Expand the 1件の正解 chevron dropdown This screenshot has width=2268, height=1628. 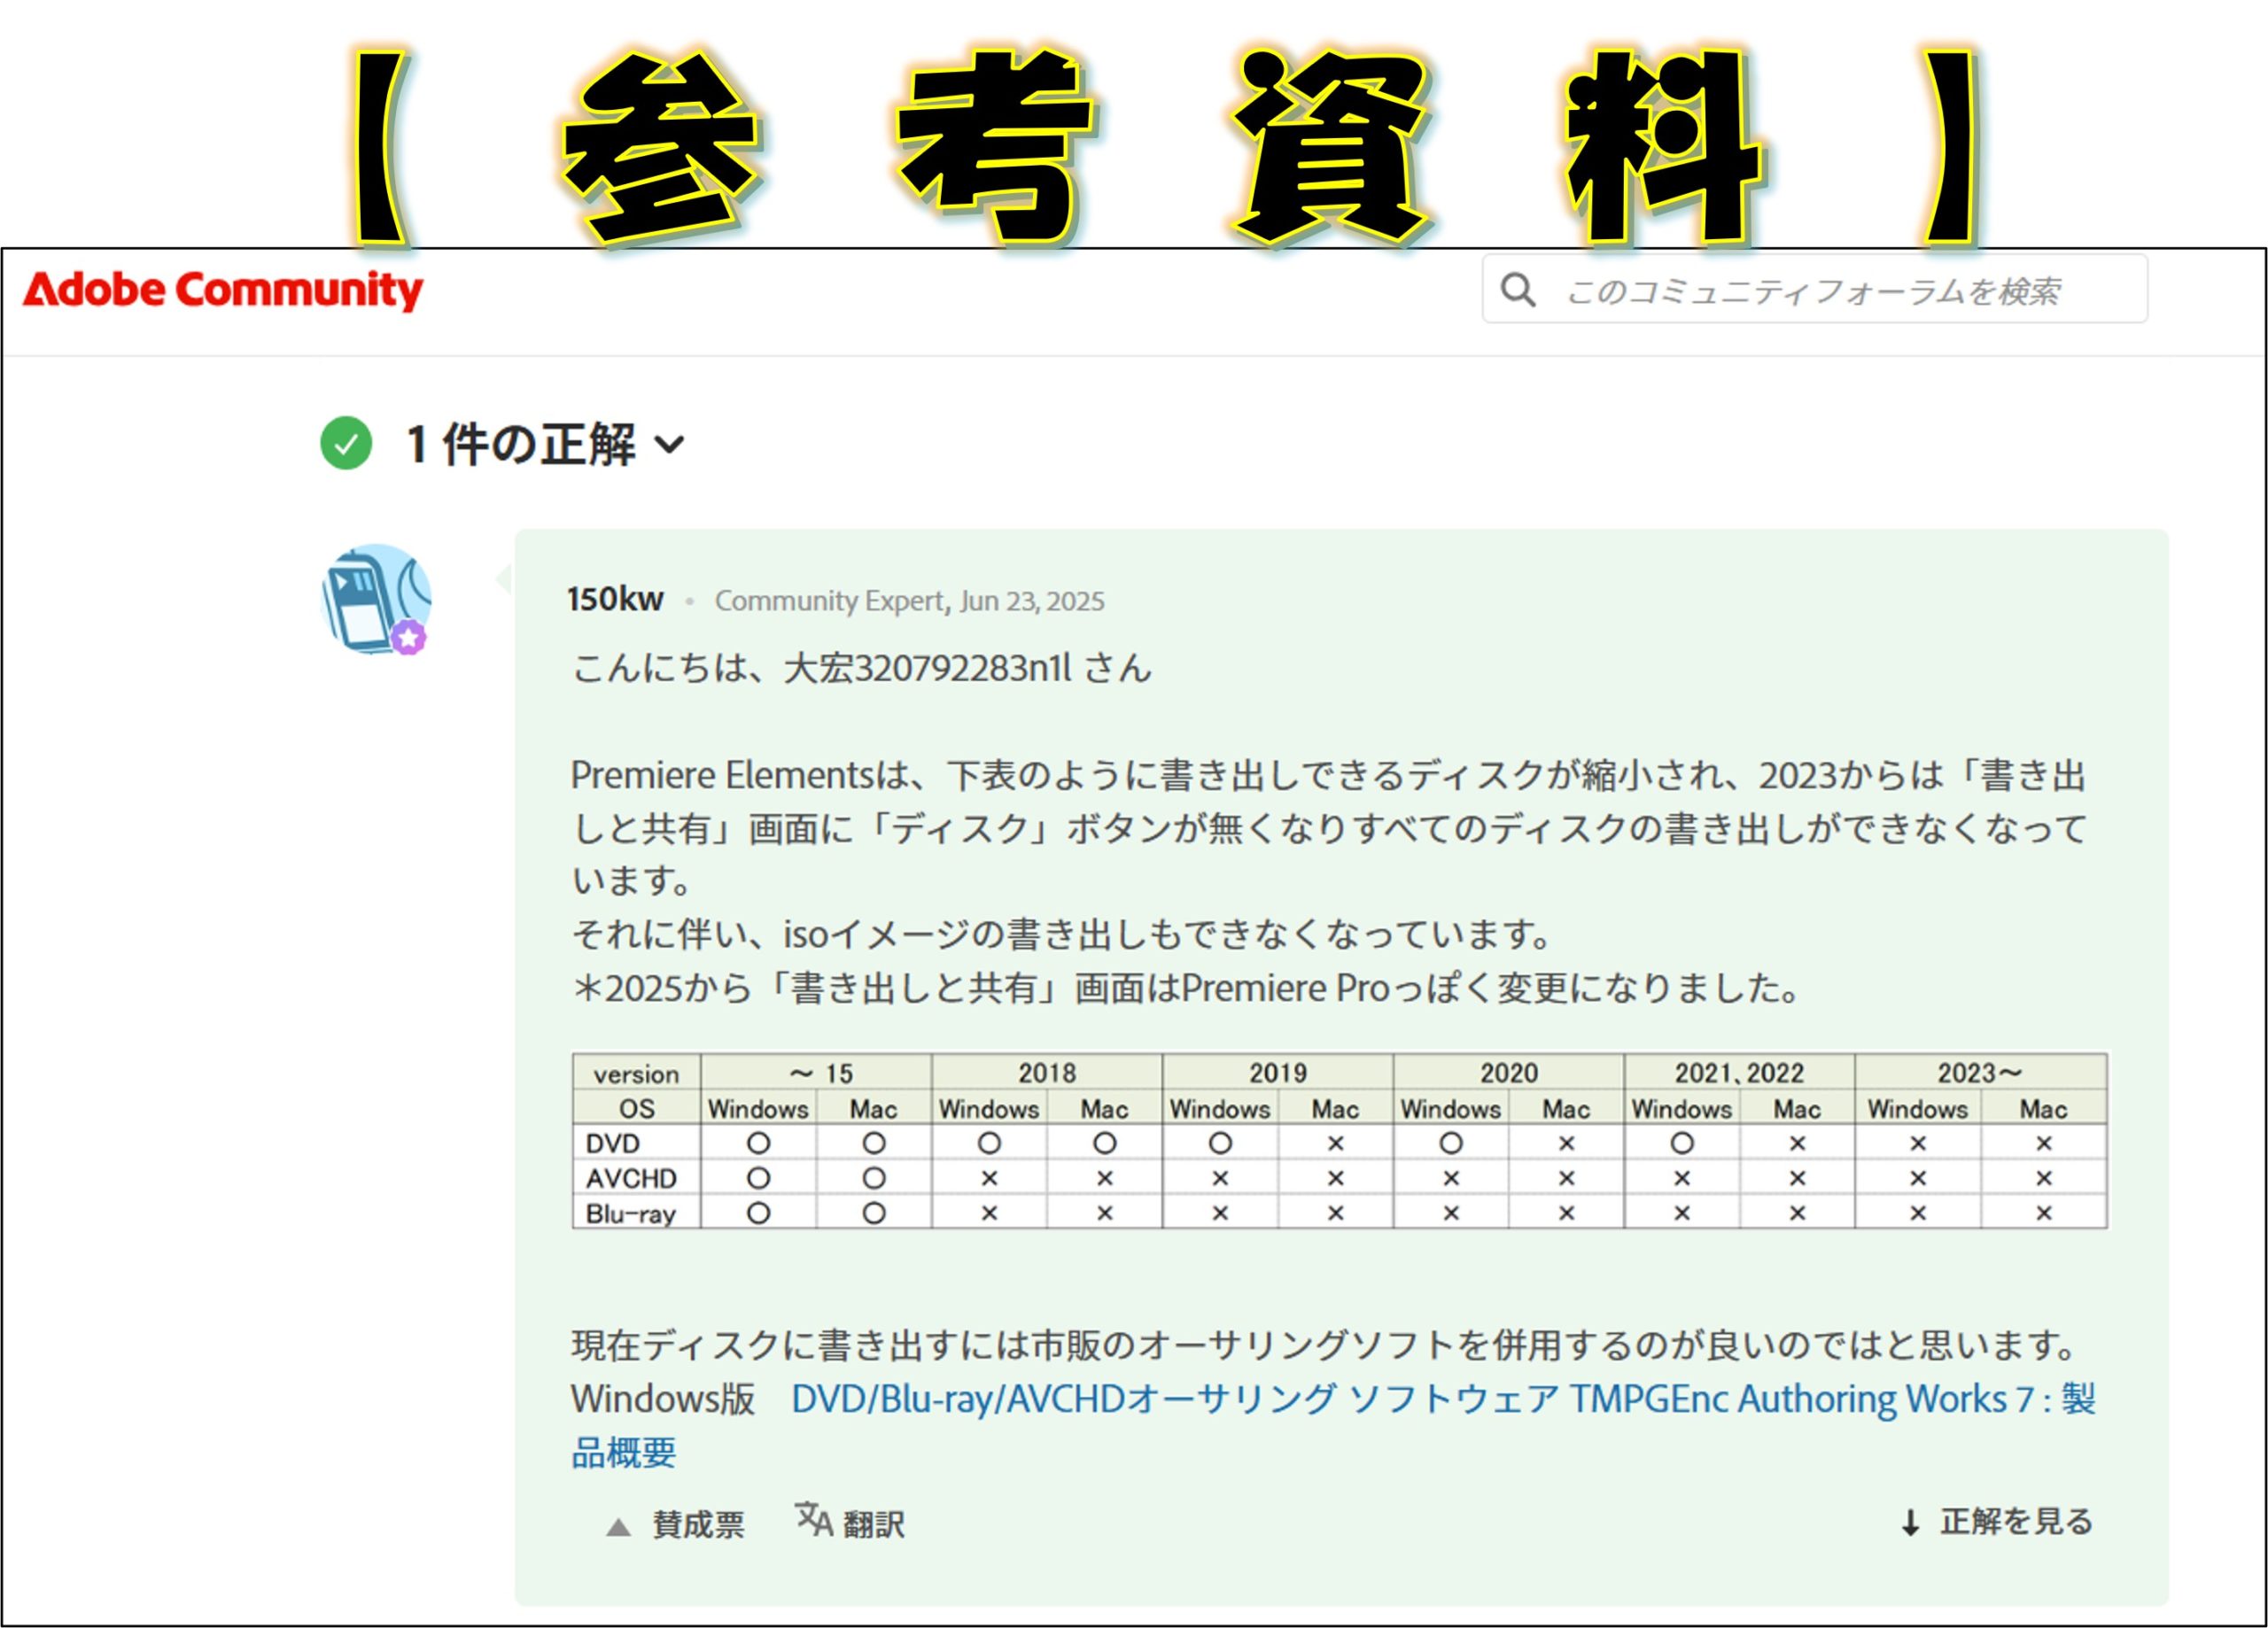(x=669, y=444)
